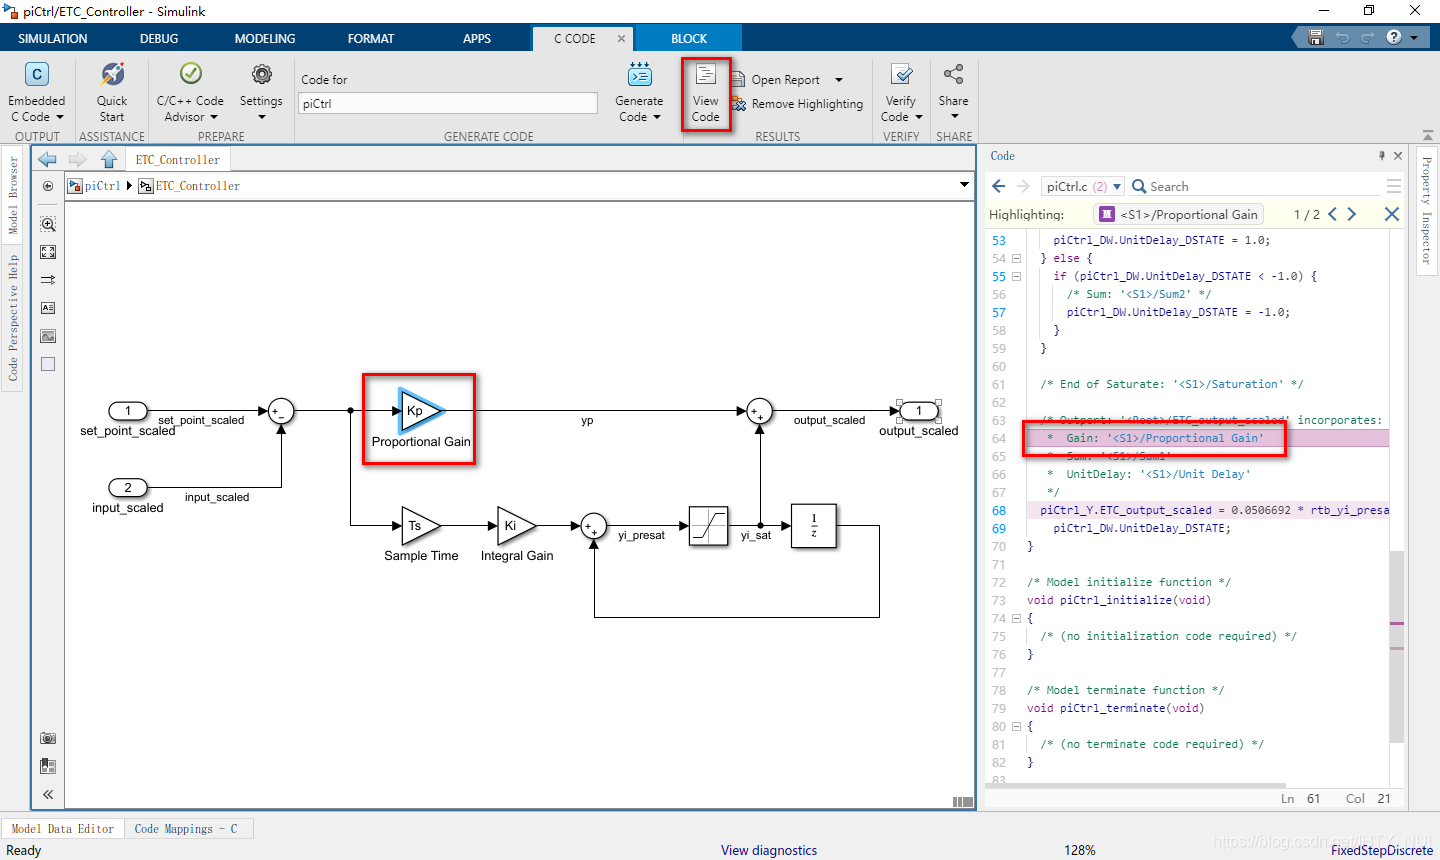Go to previous highlighted code occurrence
The height and width of the screenshot is (860, 1440).
click(x=1332, y=214)
